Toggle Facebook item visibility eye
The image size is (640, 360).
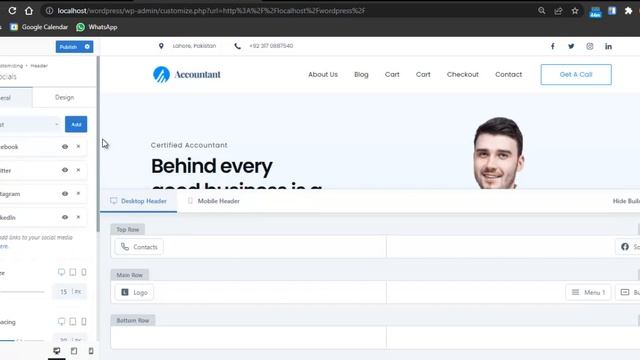[65, 147]
